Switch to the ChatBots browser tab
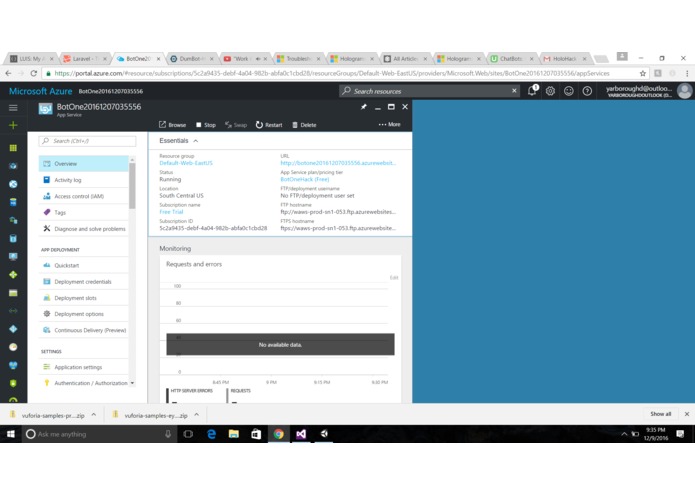The image size is (695, 494). click(511, 58)
